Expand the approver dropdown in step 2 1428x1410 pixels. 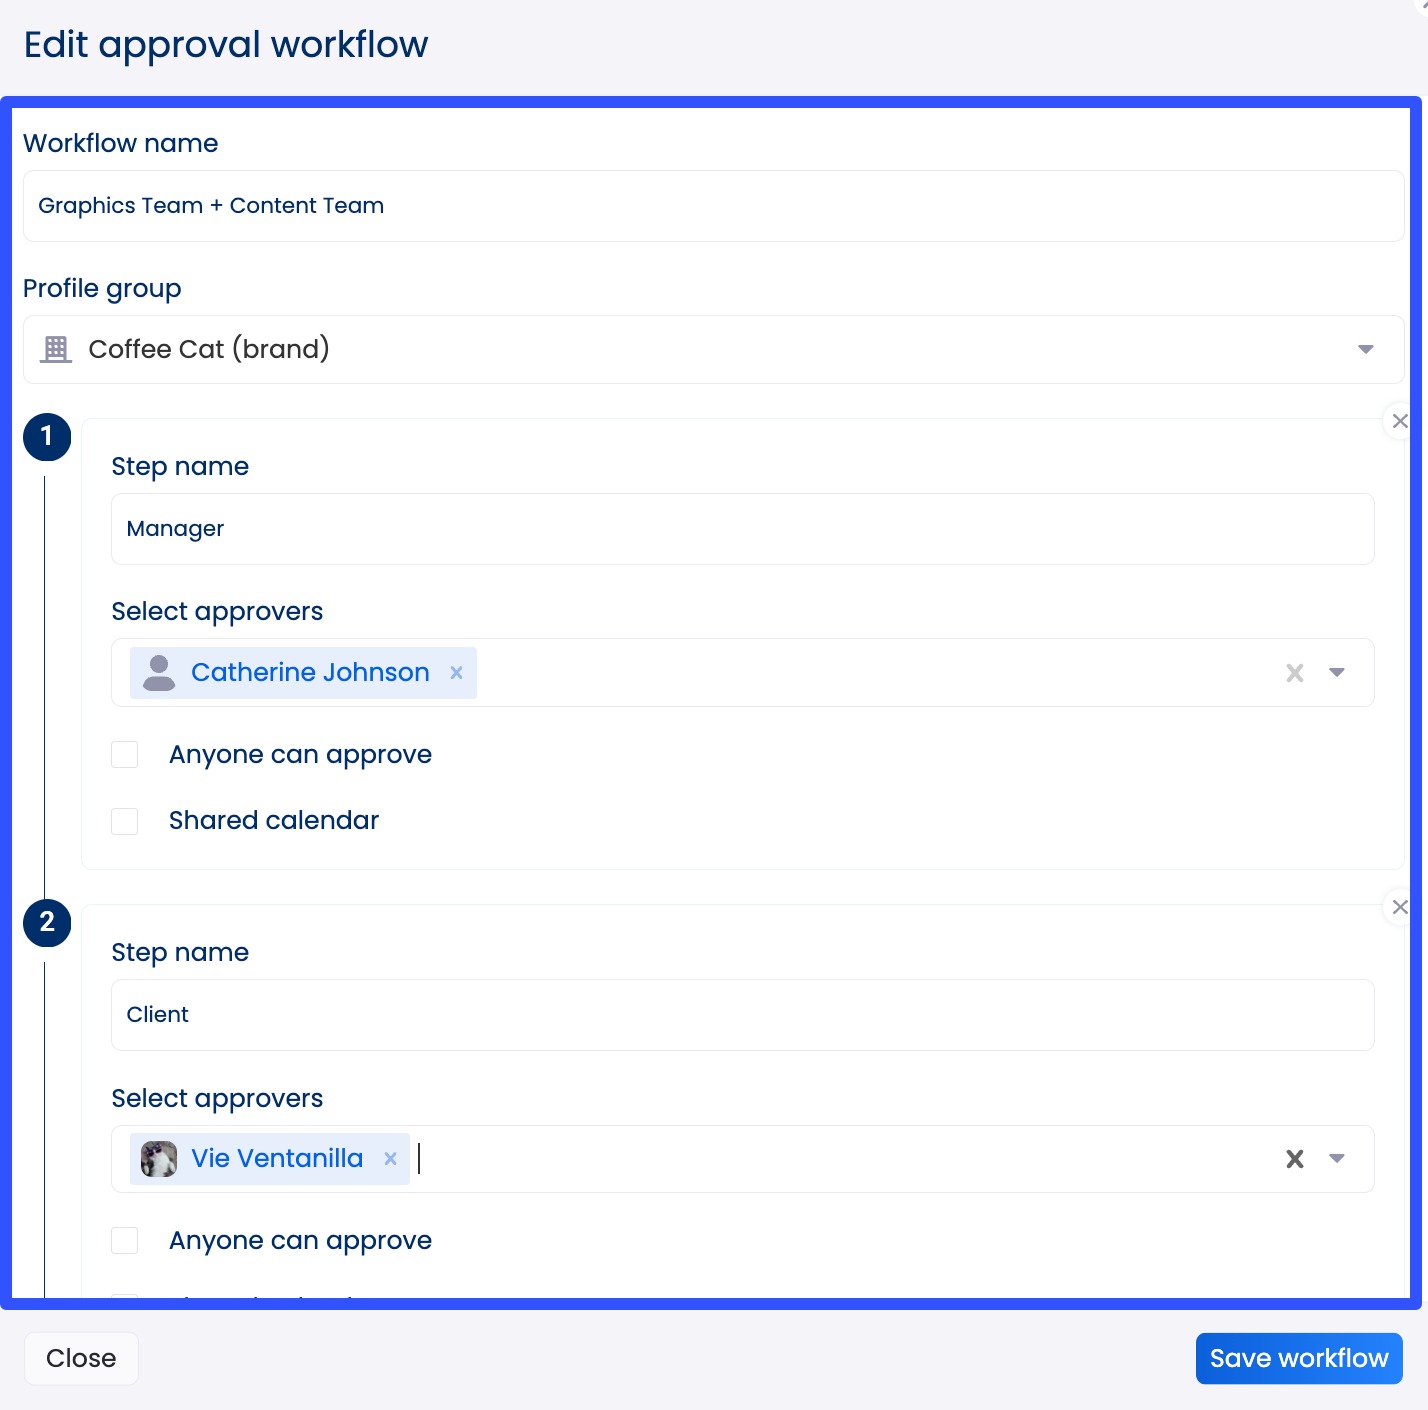tap(1337, 1159)
